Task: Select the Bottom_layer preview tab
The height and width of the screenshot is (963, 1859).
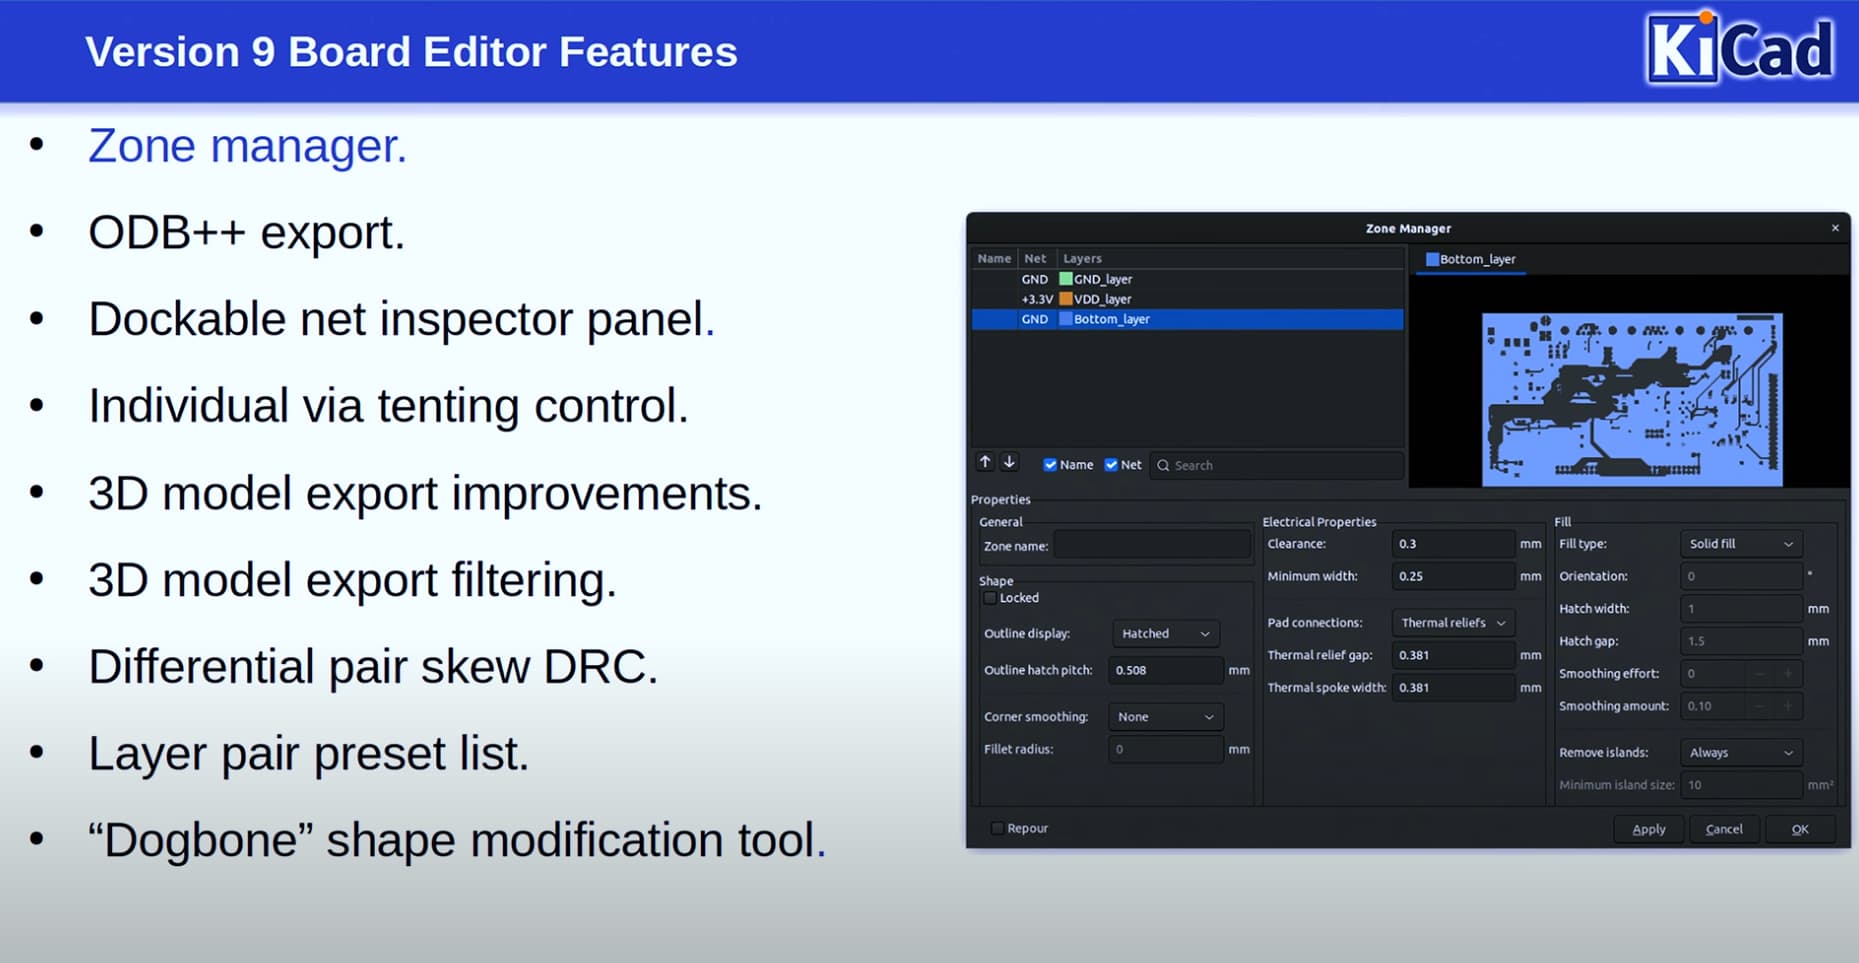Action: (x=1471, y=259)
